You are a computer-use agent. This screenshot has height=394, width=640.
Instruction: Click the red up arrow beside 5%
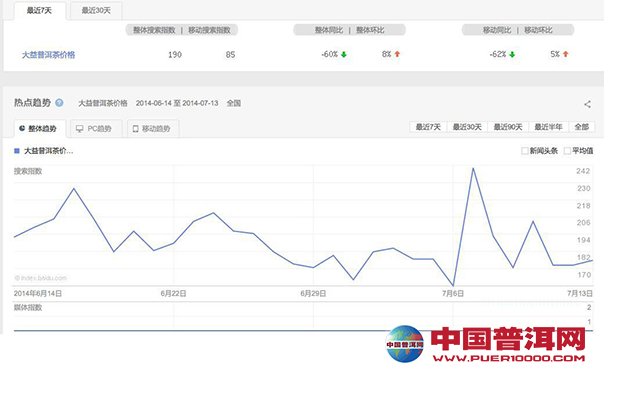566,54
